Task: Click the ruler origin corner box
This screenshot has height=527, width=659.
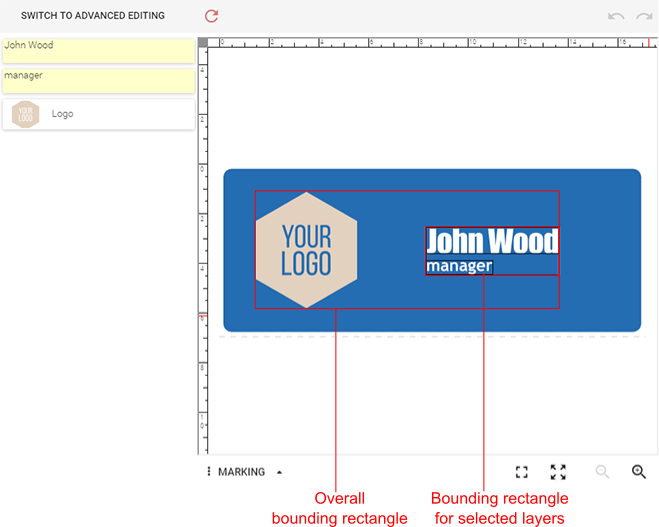Action: coord(203,42)
